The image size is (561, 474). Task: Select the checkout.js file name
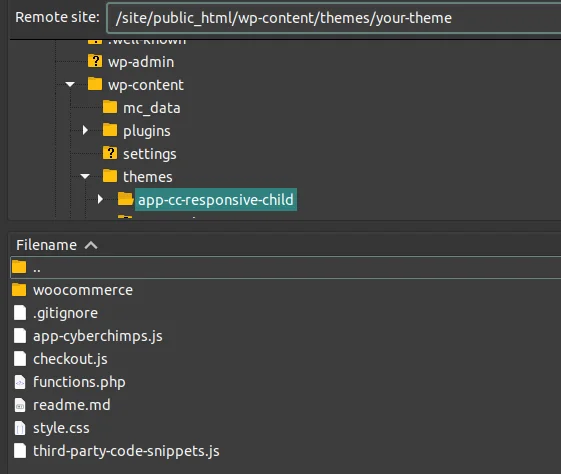coord(70,359)
